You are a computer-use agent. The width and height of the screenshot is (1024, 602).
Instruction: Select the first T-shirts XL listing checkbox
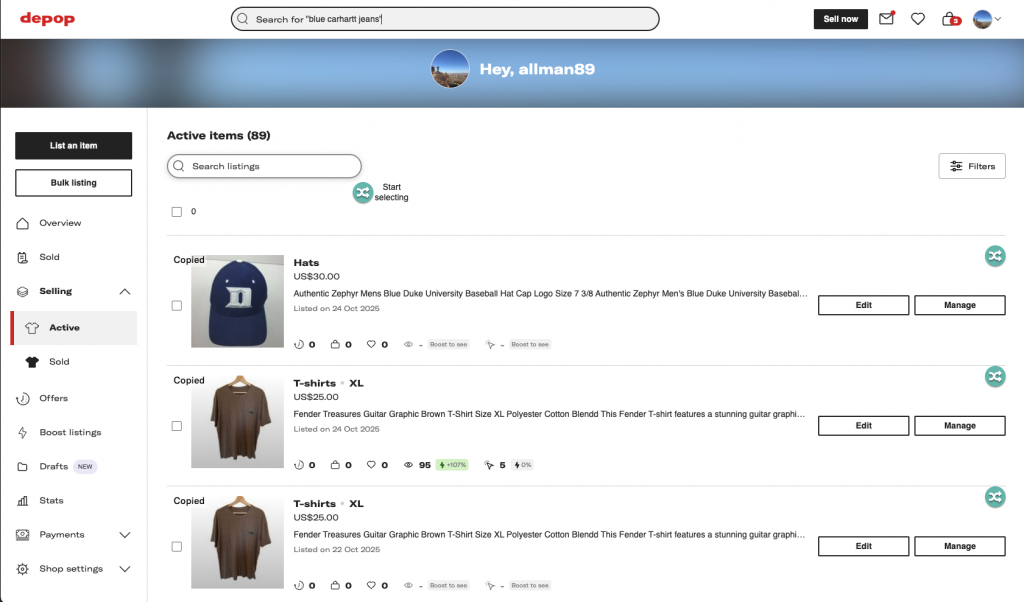[x=177, y=426]
